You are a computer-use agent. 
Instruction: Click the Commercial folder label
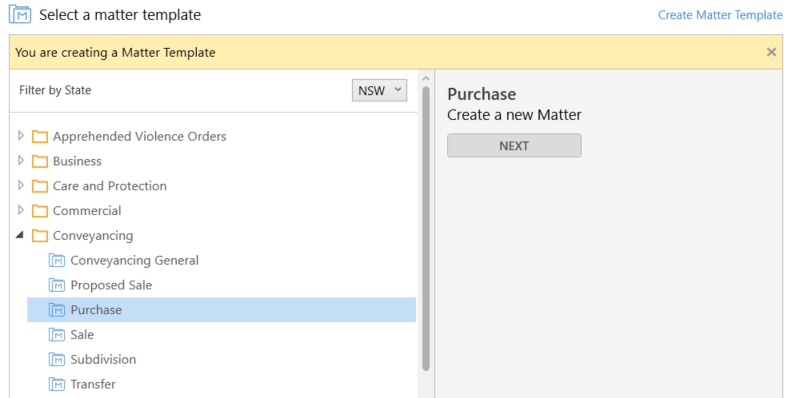(x=87, y=211)
